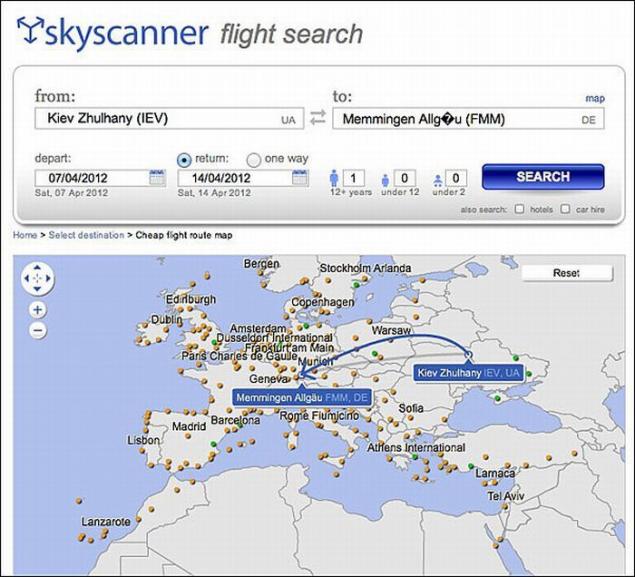The height and width of the screenshot is (577, 635).
Task: Click the Lisbon label on map
Action: point(143,440)
